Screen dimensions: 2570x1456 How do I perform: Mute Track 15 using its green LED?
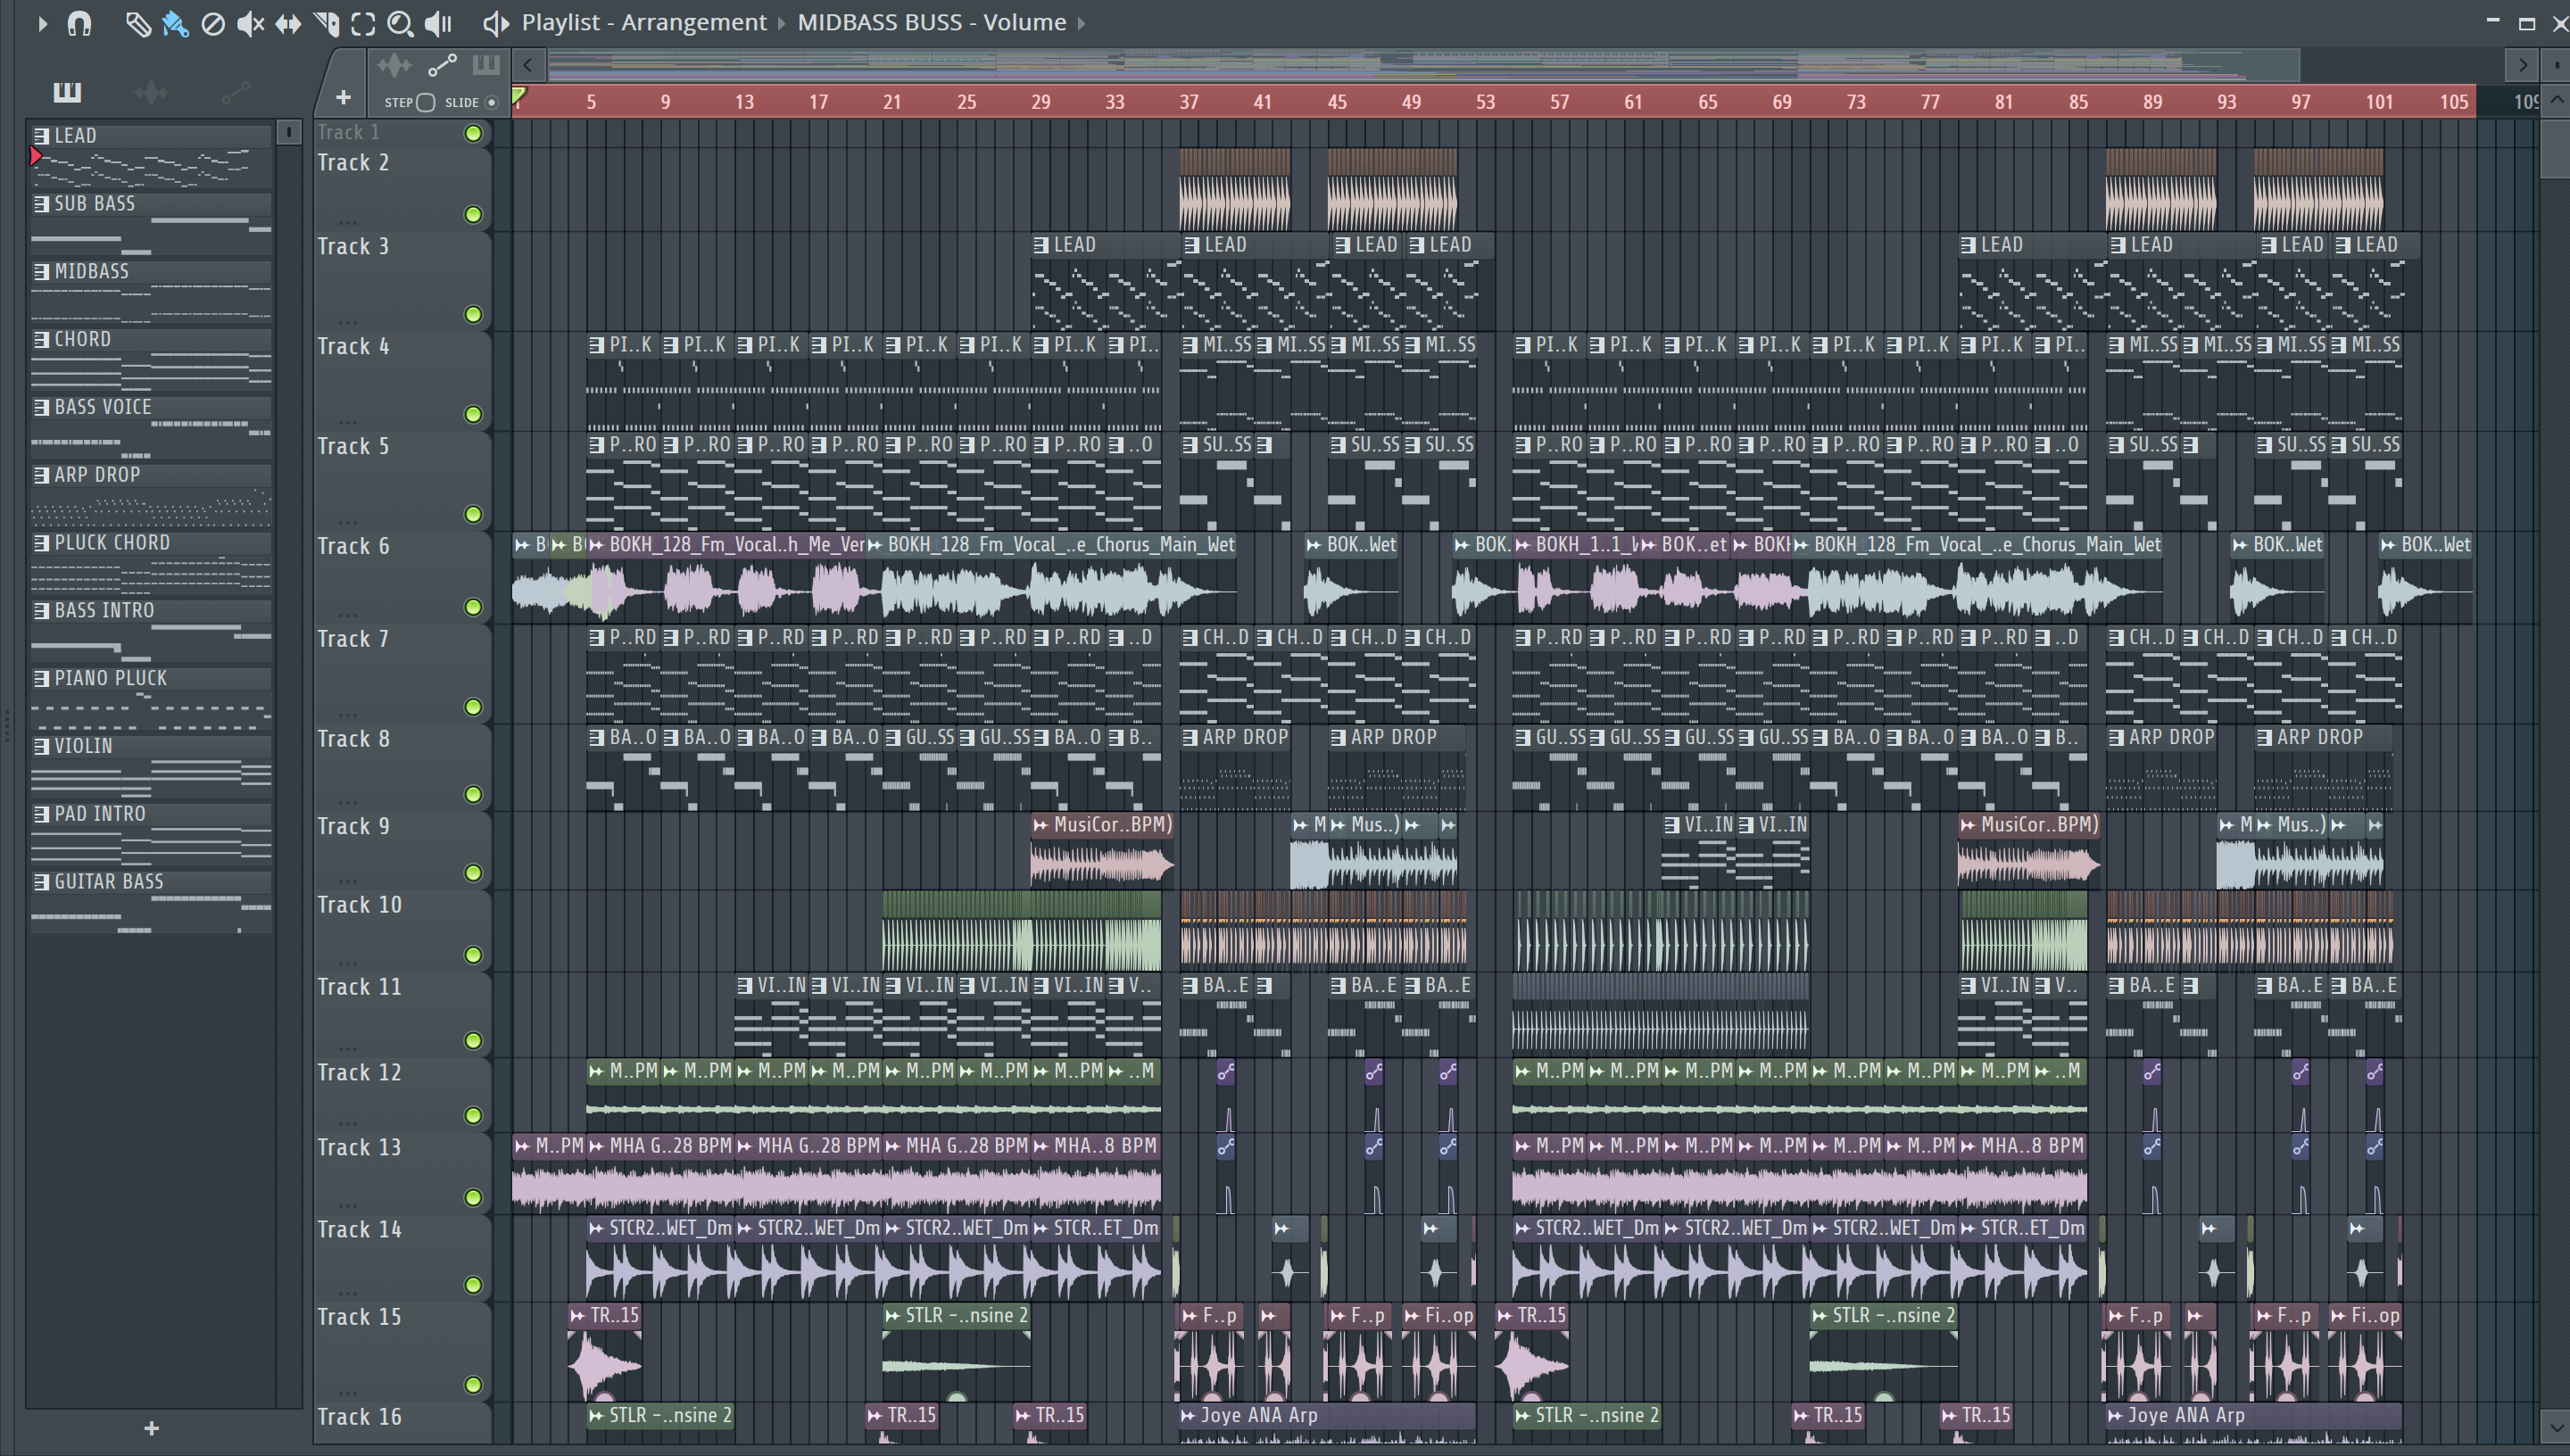[x=473, y=1385]
